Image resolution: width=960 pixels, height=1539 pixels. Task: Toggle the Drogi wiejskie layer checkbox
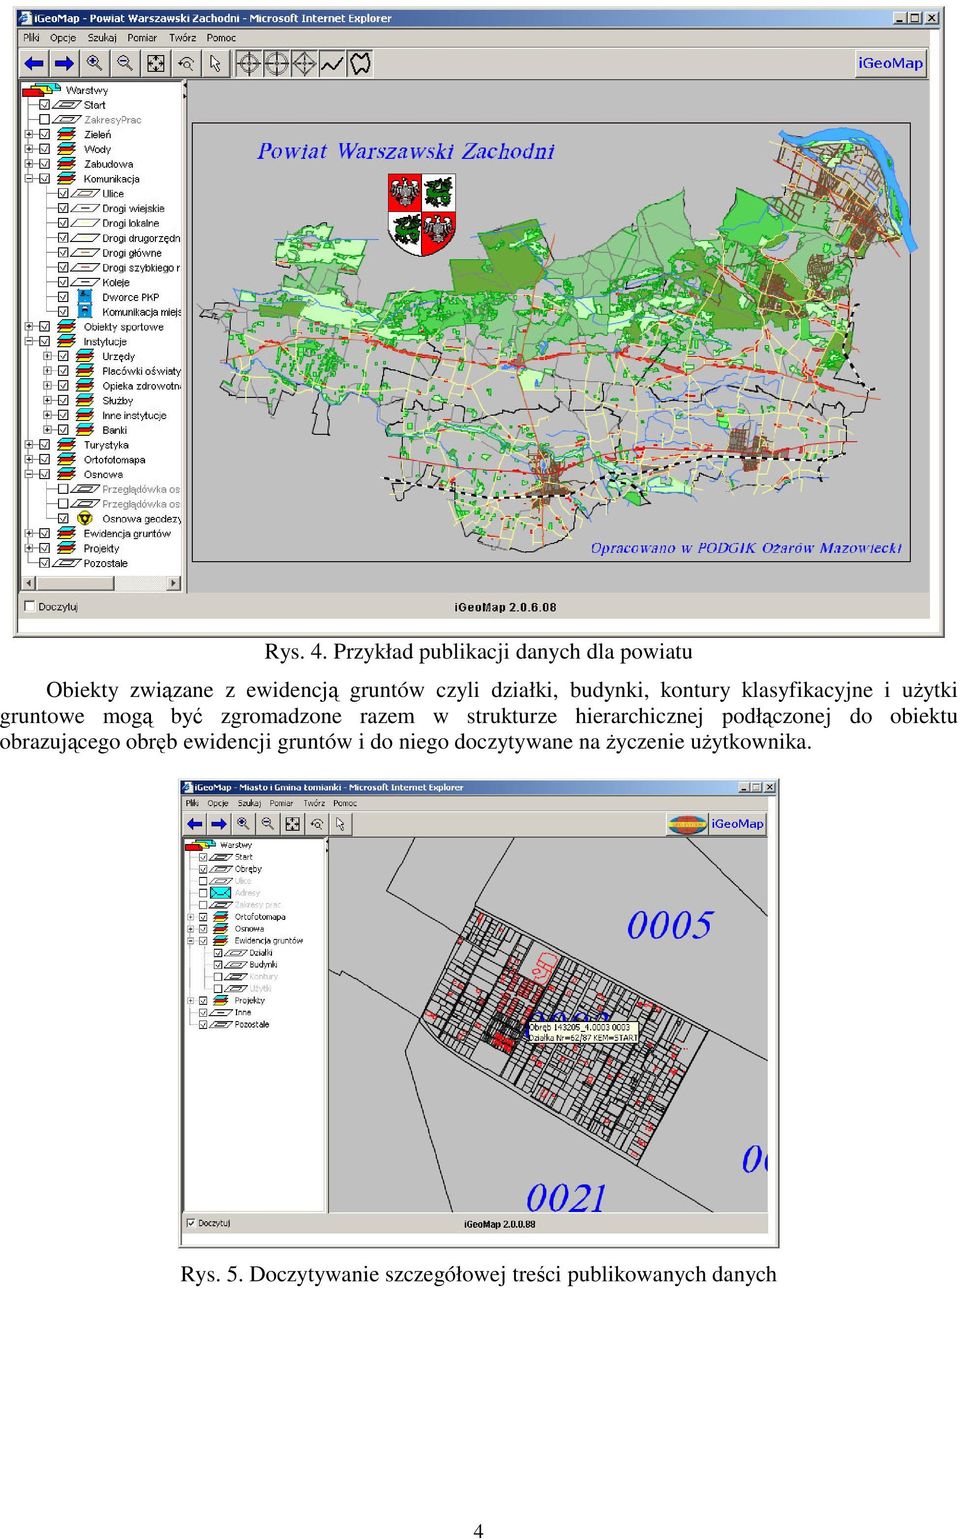(63, 208)
